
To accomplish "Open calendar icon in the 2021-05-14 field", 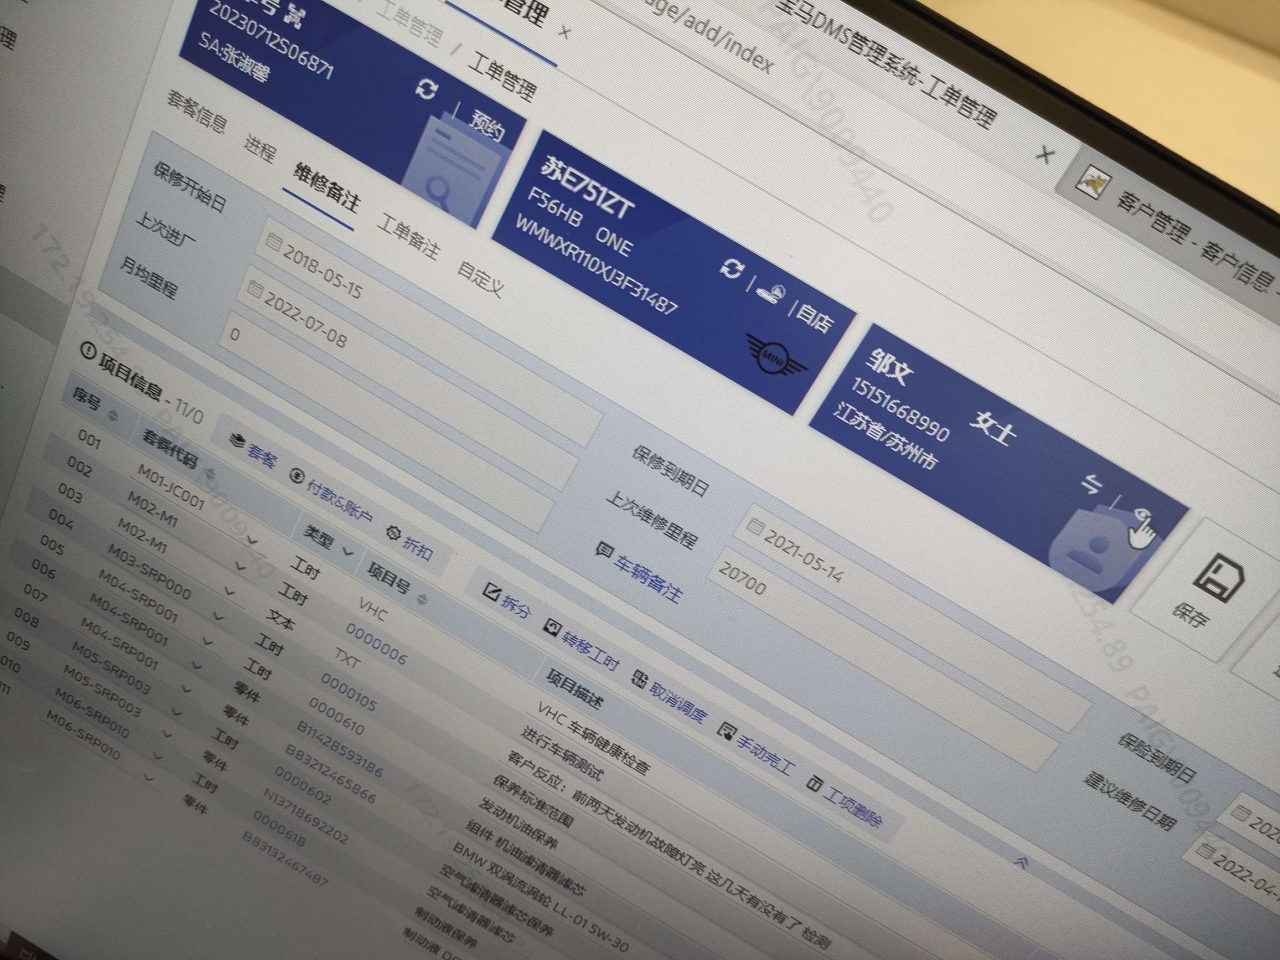I will coord(755,526).
